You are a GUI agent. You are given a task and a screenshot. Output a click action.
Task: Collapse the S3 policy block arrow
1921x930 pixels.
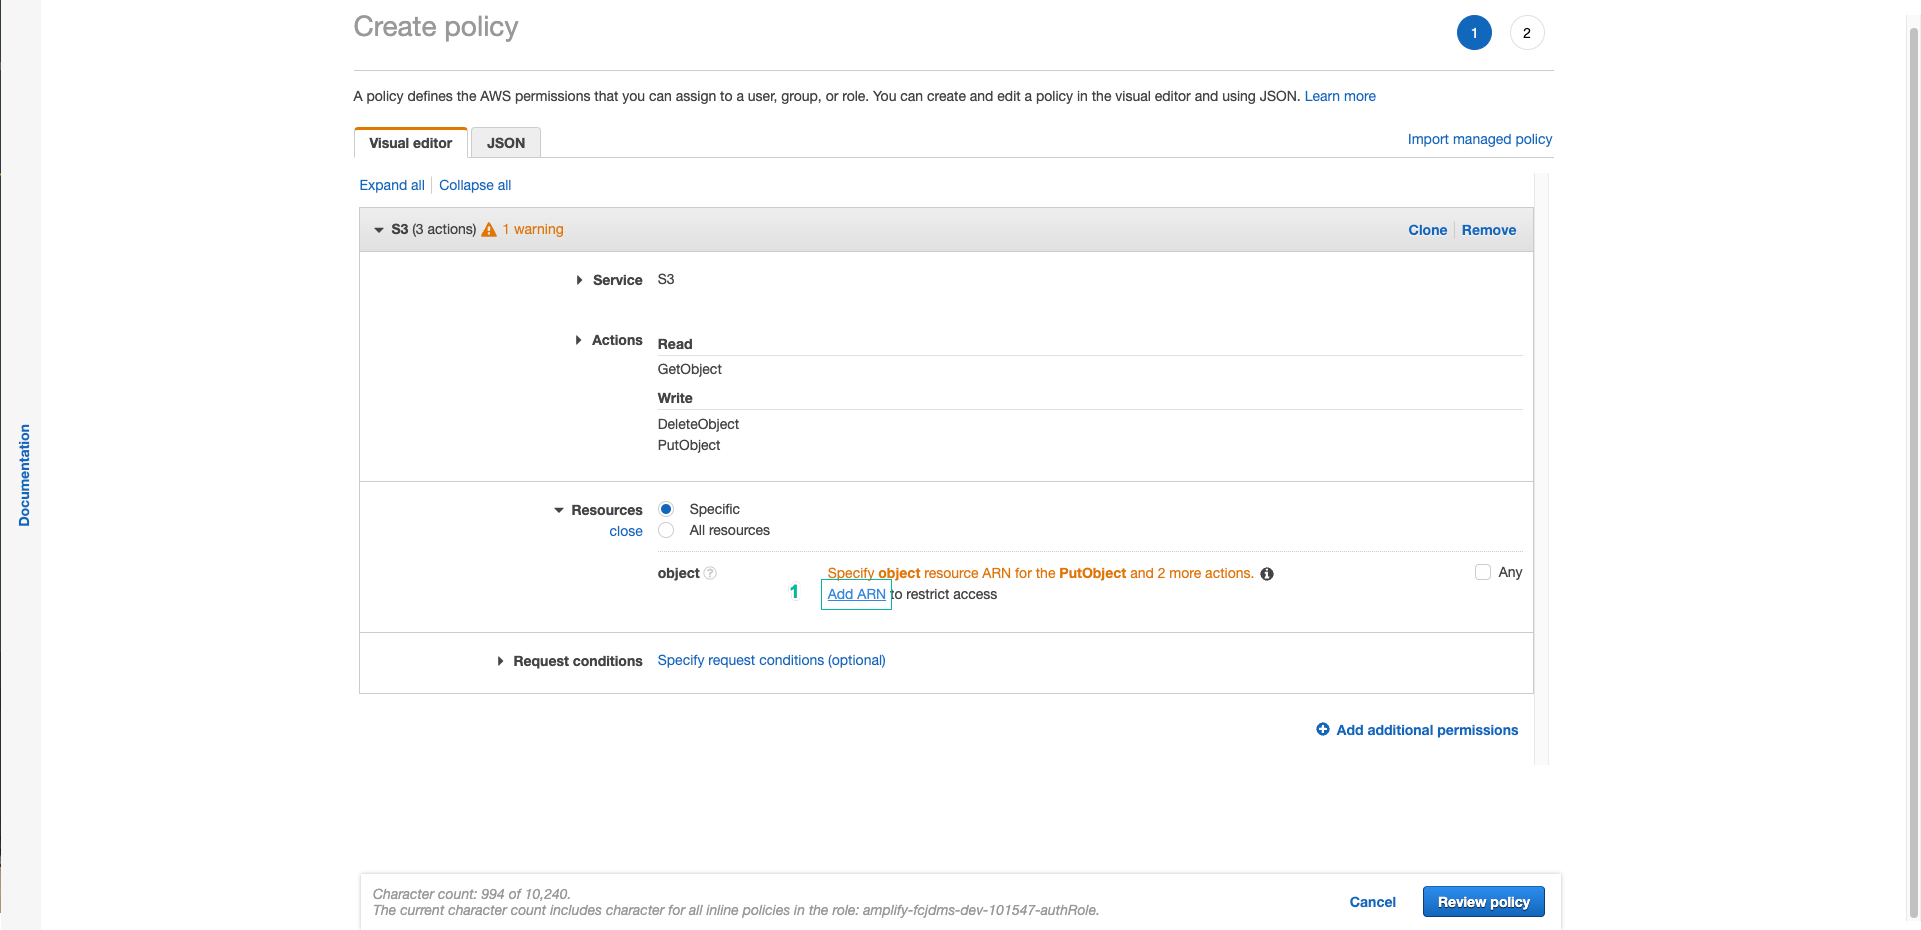coord(379,230)
